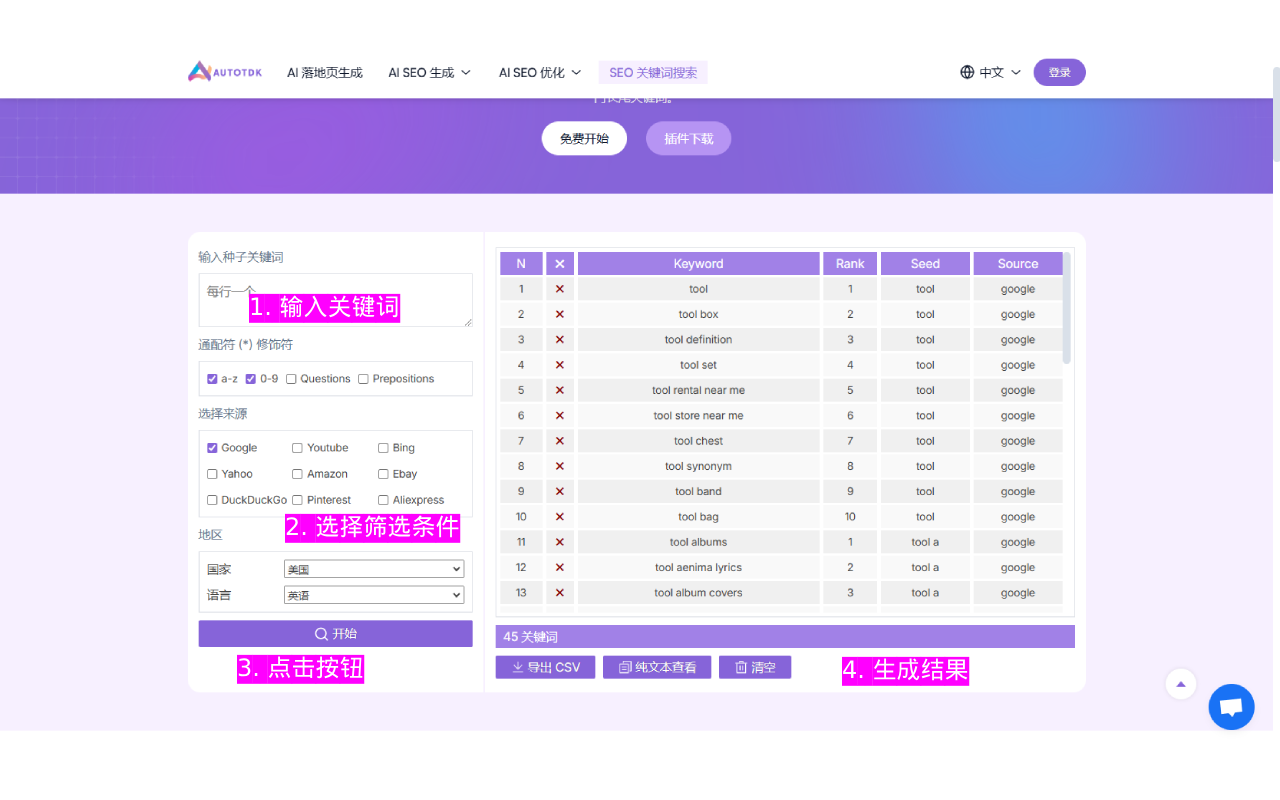Image resolution: width=1280 pixels, height=800 pixels.
Task: Expand the AI SEO 优化 menu
Action: pos(540,72)
